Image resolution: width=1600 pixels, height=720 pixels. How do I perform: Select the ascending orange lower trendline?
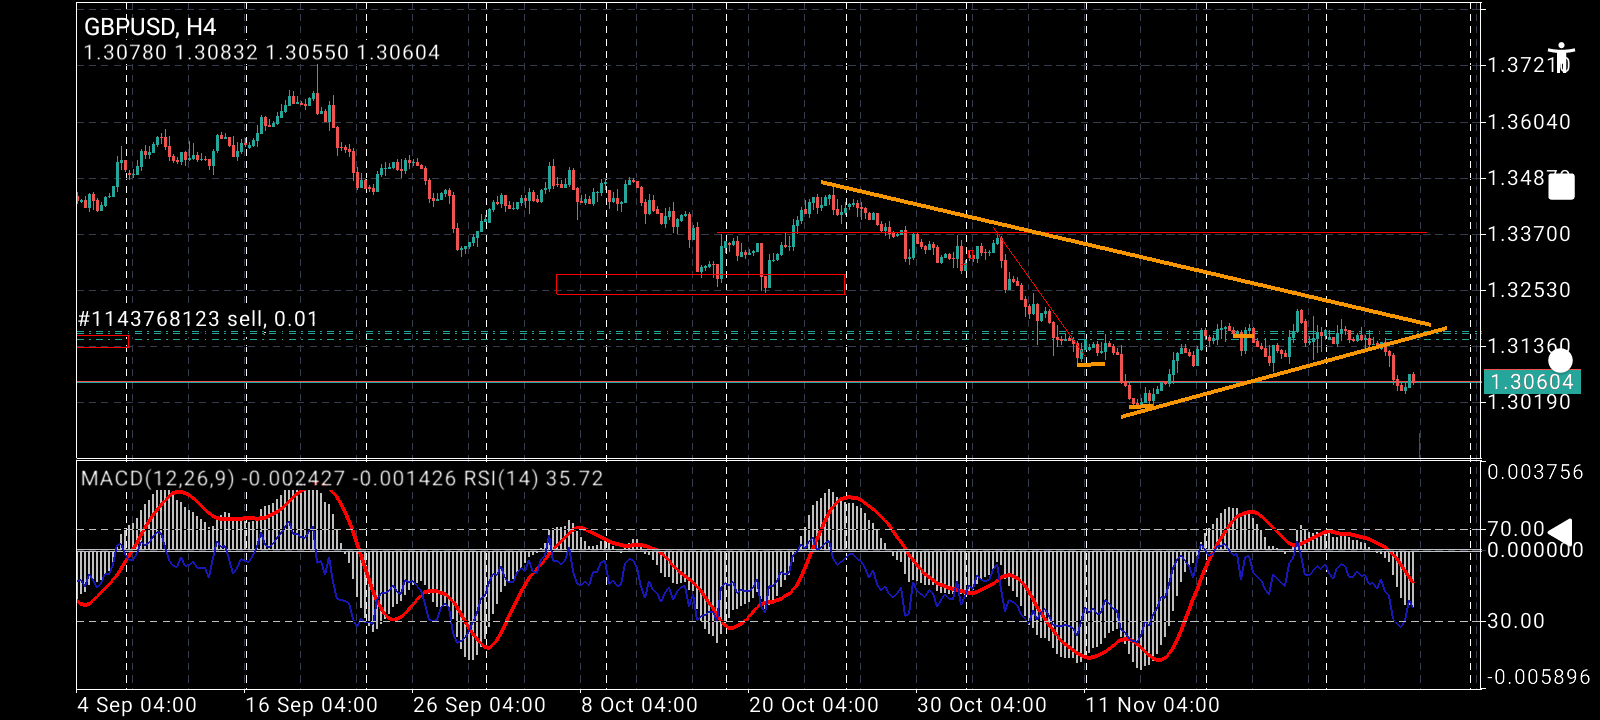[1284, 371]
